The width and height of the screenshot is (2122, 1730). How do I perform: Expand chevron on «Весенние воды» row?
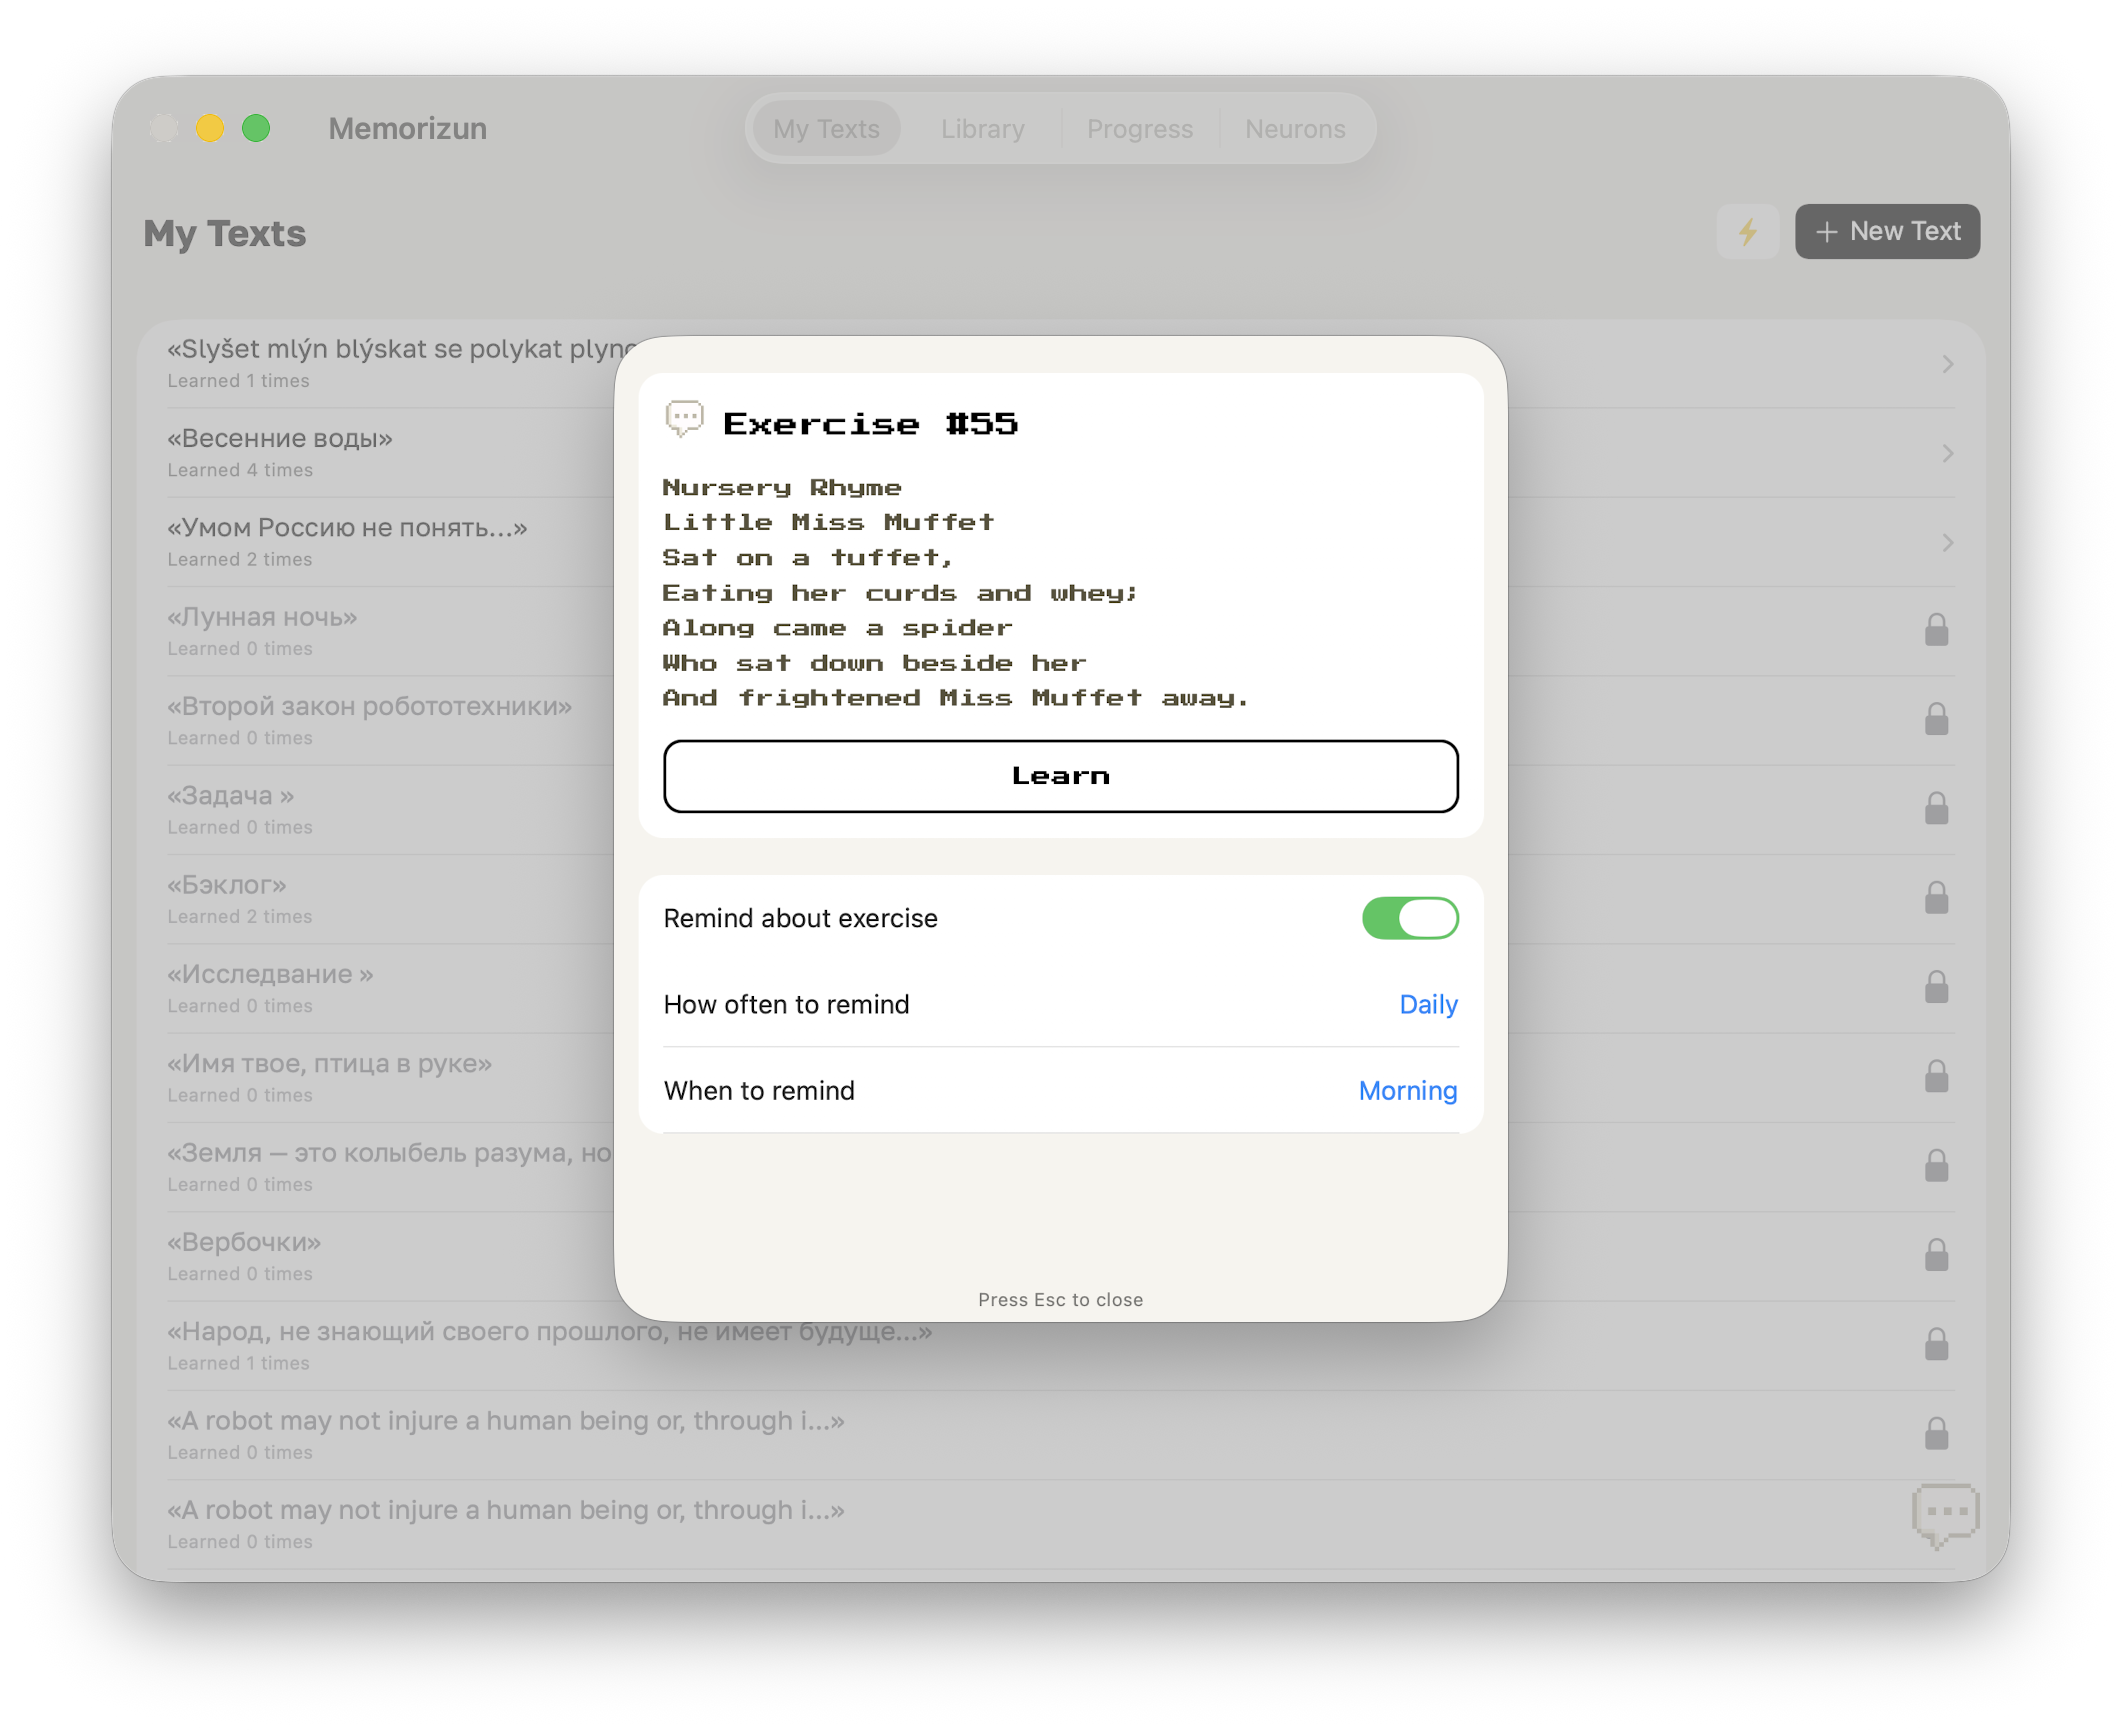(x=1947, y=453)
